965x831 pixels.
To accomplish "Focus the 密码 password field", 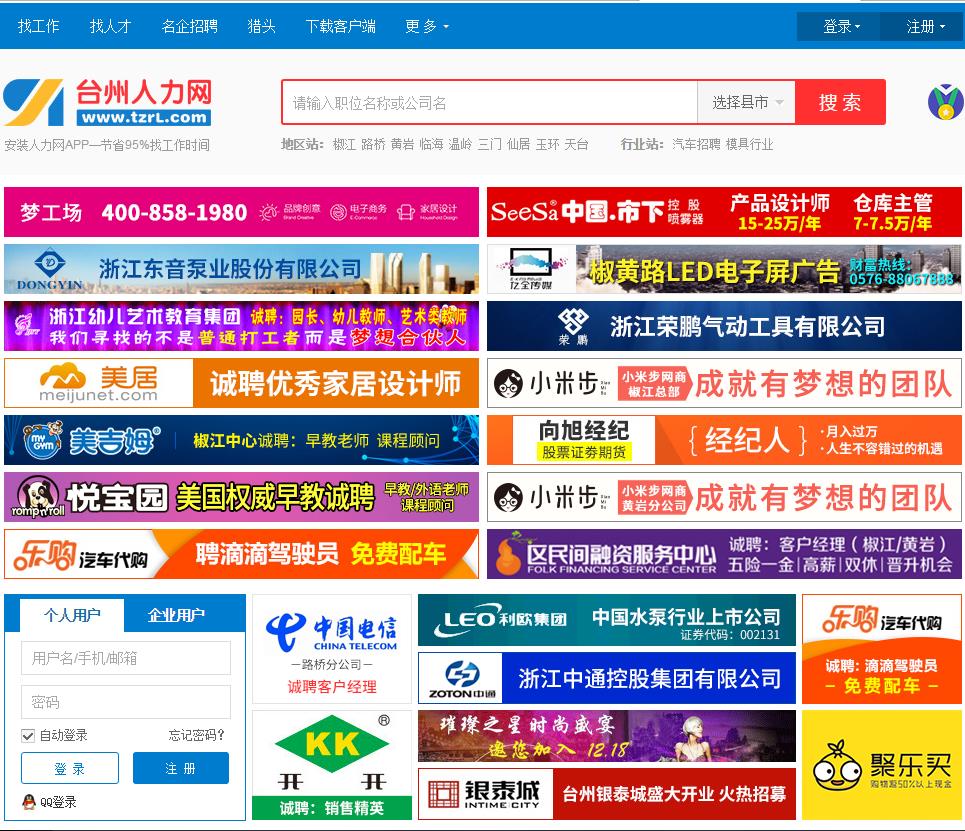I will click(126, 702).
